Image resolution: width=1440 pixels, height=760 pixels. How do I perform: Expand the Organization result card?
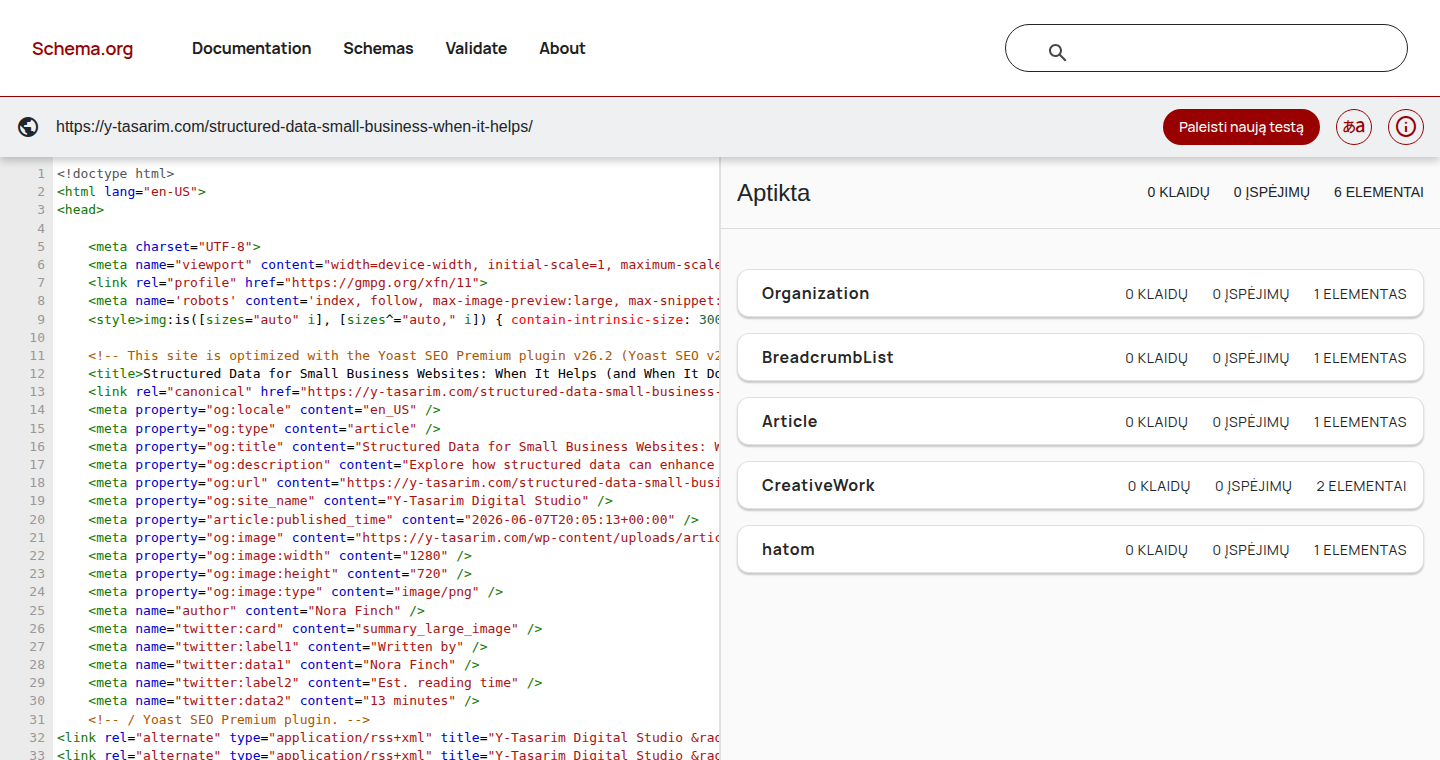(x=1080, y=294)
